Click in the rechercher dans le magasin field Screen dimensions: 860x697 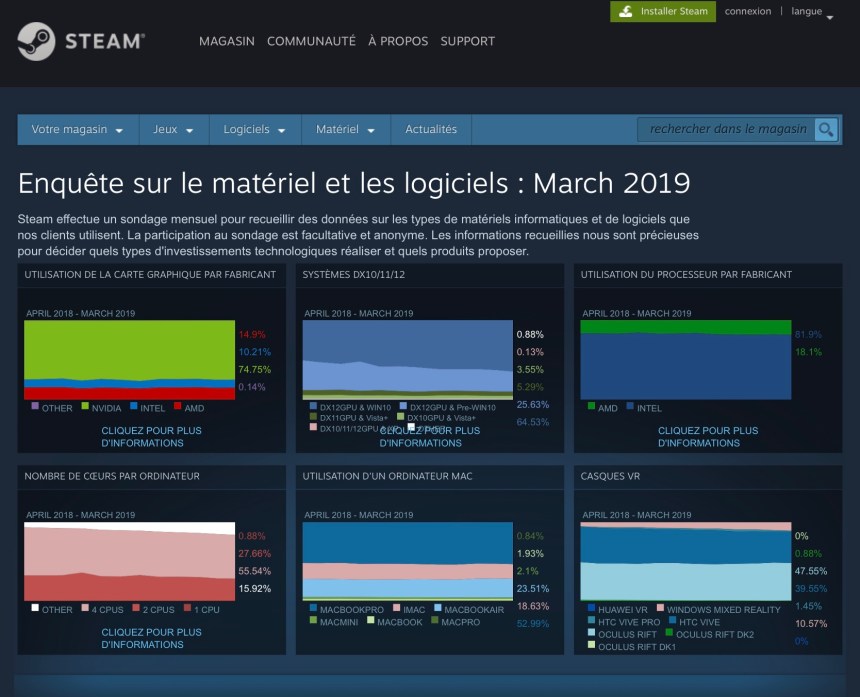(727, 129)
